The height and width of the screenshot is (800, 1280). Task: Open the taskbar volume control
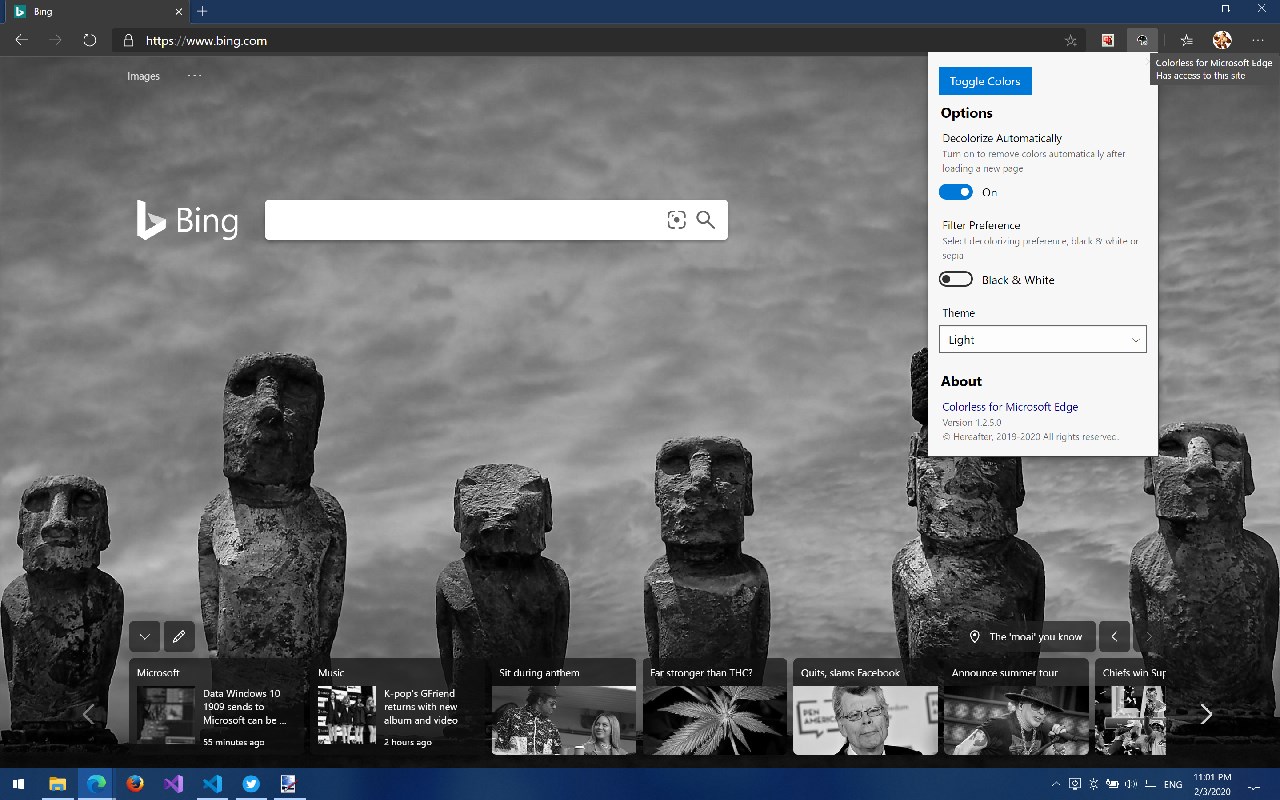point(1132,784)
